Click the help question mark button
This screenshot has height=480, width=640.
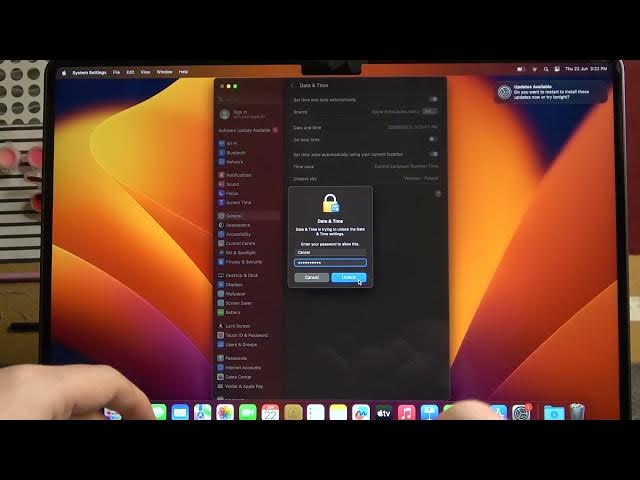point(438,194)
